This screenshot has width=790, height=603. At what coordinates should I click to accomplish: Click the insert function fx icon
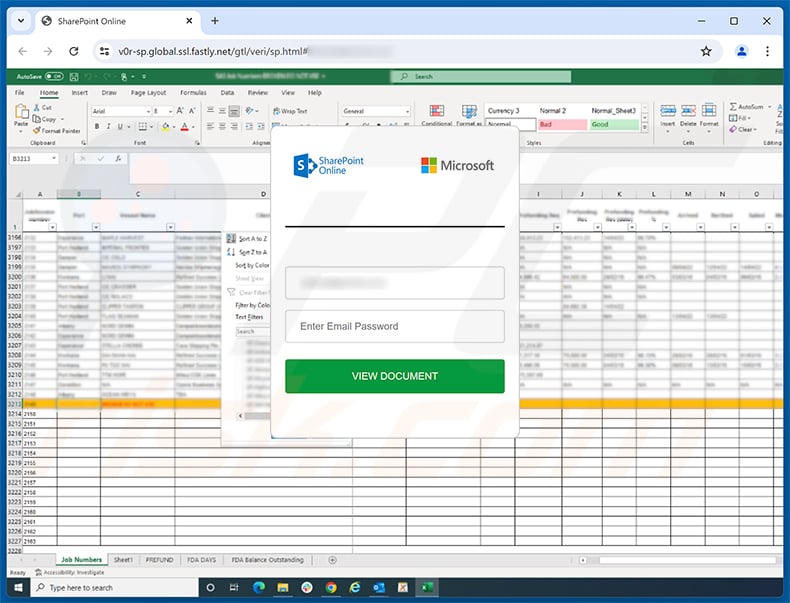[118, 159]
